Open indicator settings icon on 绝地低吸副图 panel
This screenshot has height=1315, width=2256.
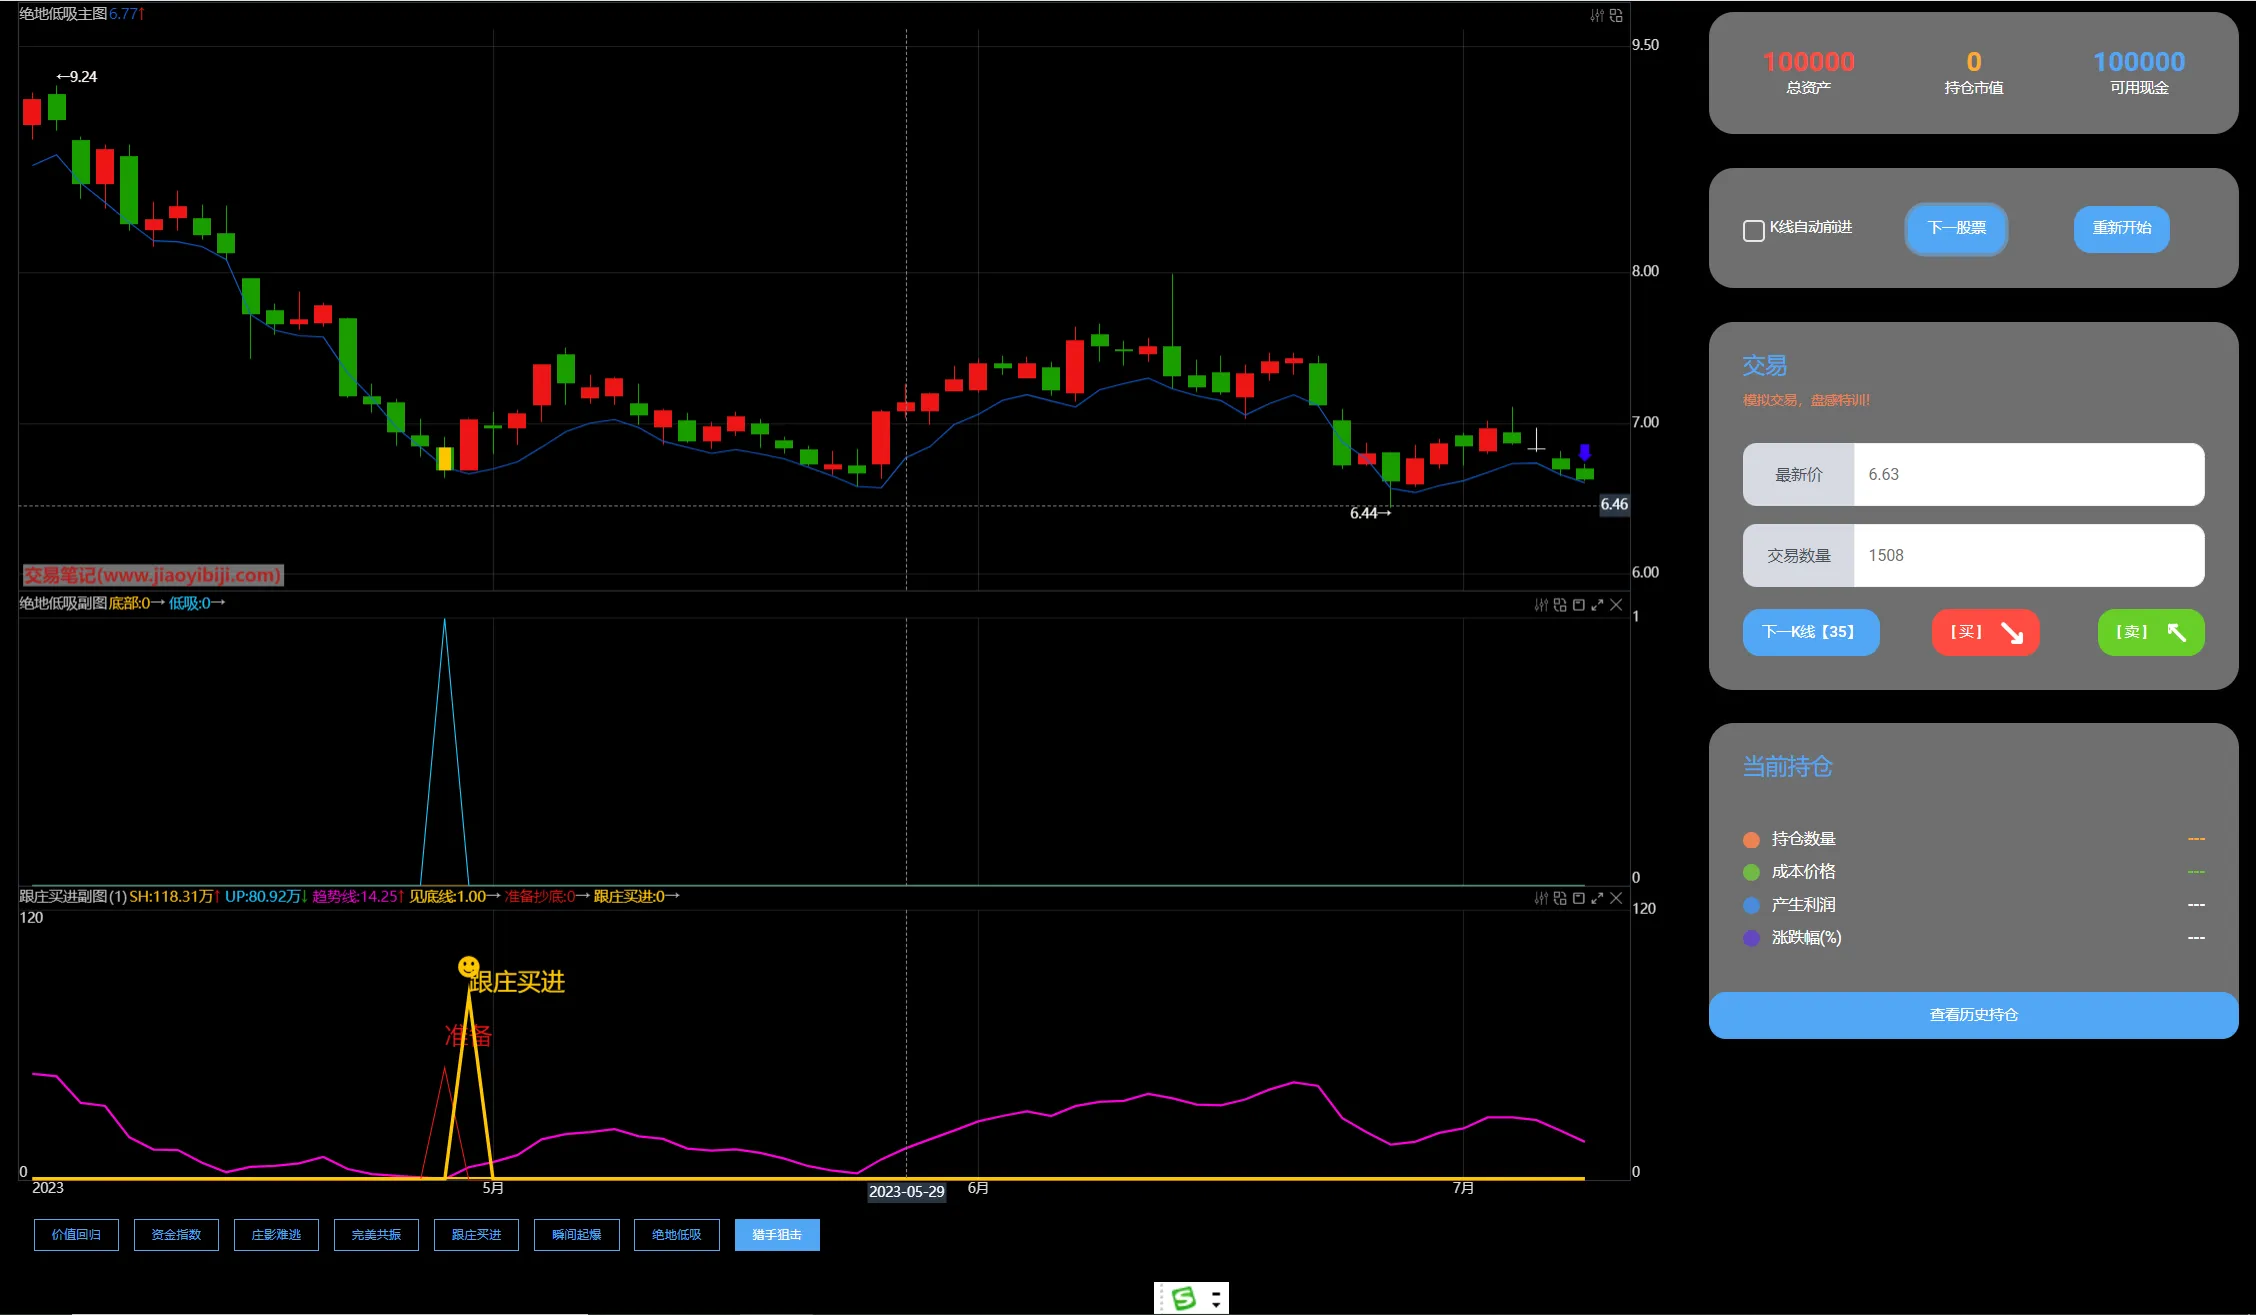click(x=1541, y=605)
